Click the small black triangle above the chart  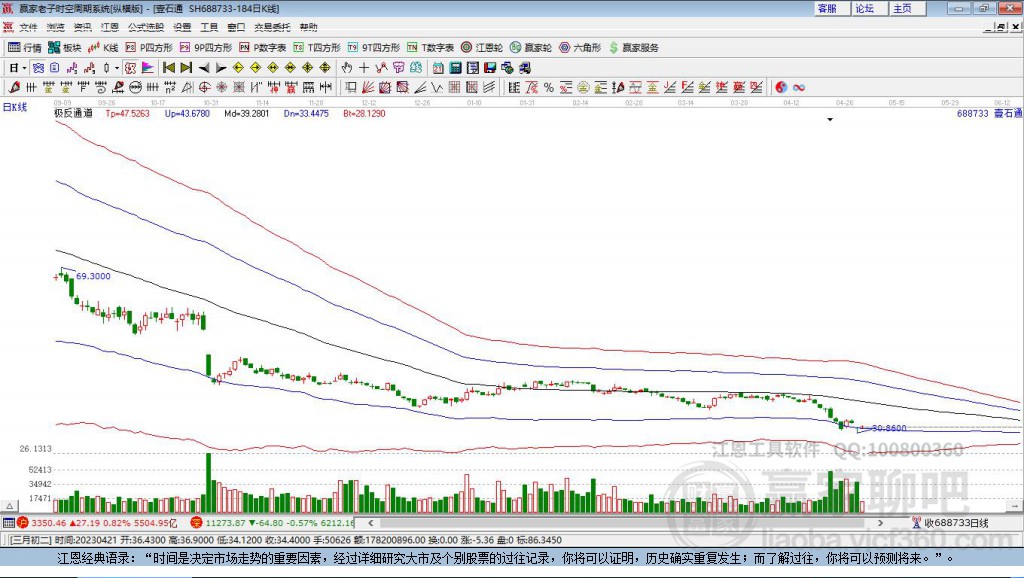click(x=830, y=119)
